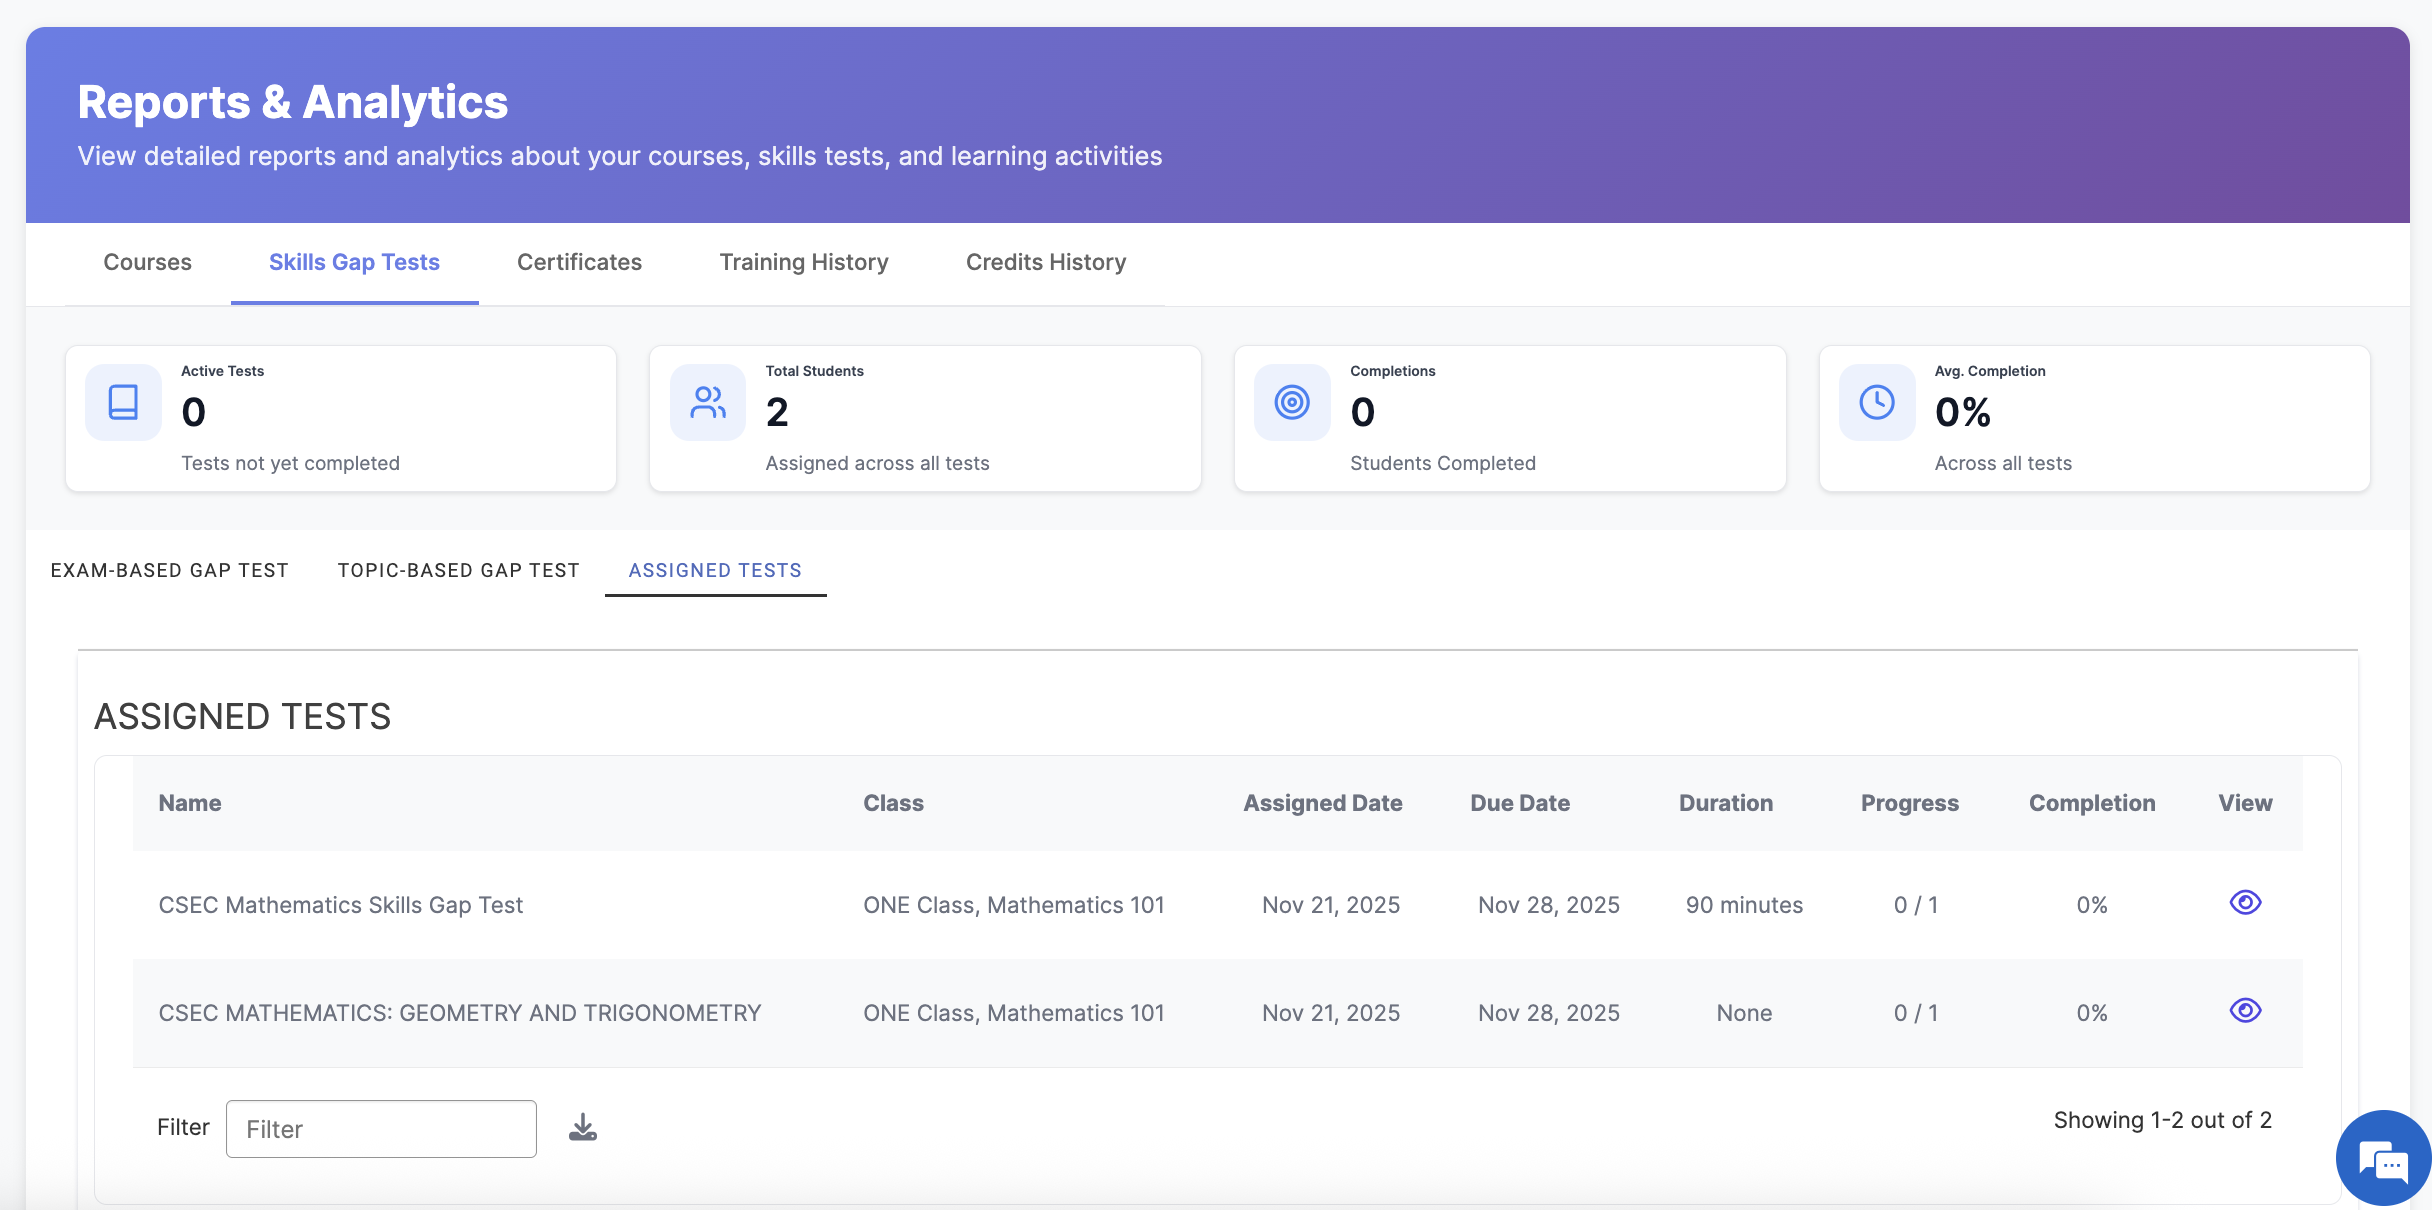View Geometry and Trigonometry test details

point(2245,1011)
